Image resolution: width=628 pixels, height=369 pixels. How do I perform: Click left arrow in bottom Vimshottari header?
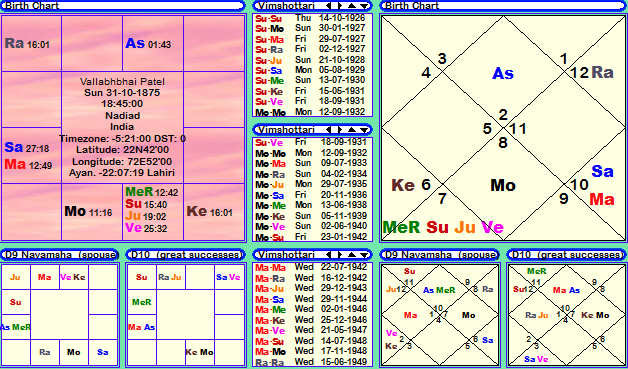pos(329,255)
